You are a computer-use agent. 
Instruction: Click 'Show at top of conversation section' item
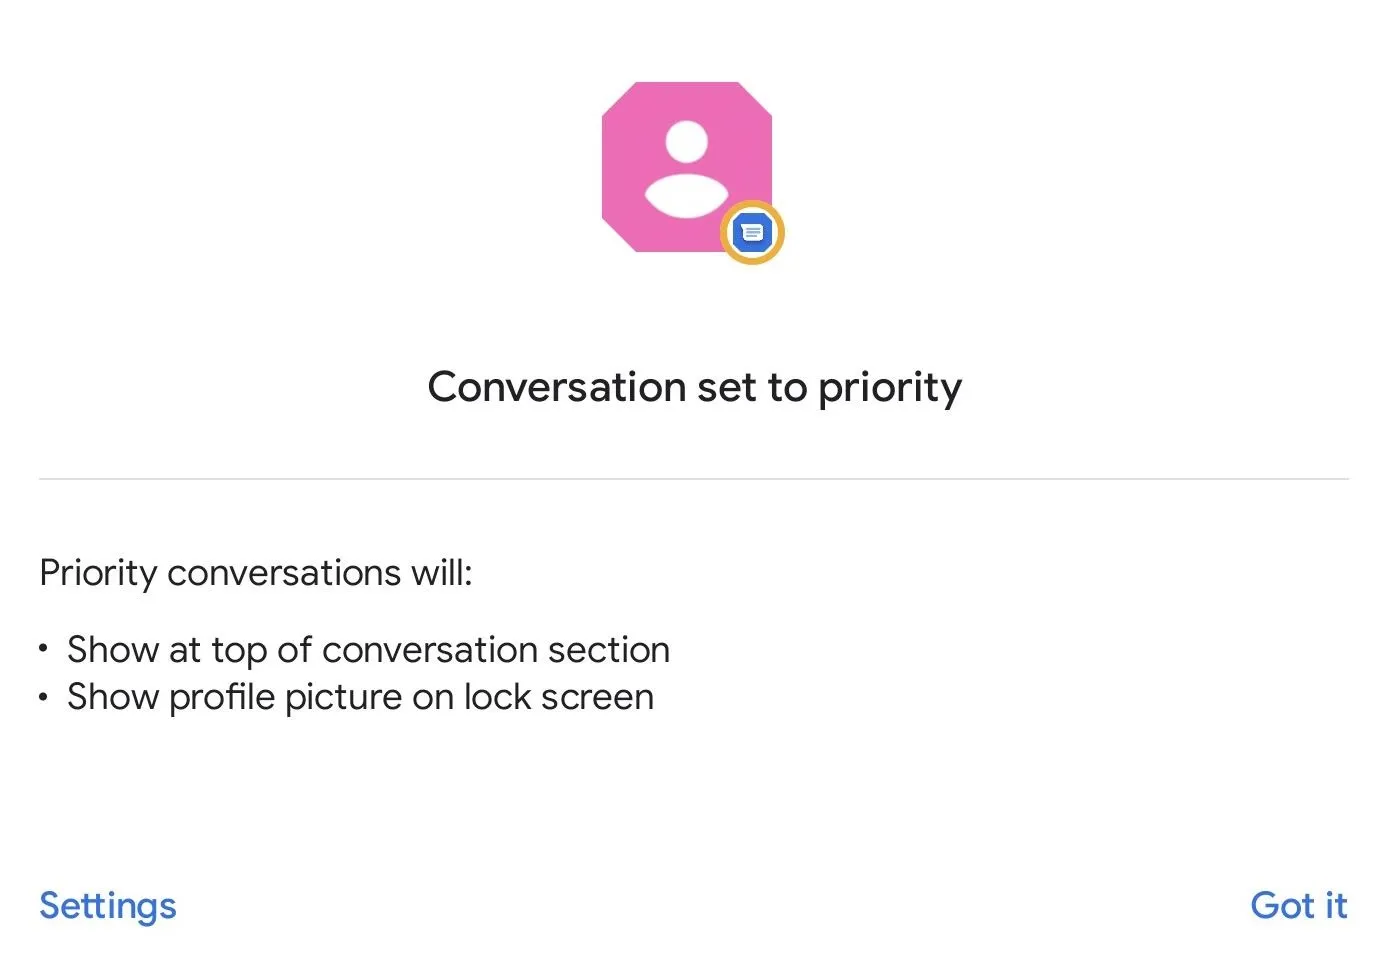pos(368,650)
